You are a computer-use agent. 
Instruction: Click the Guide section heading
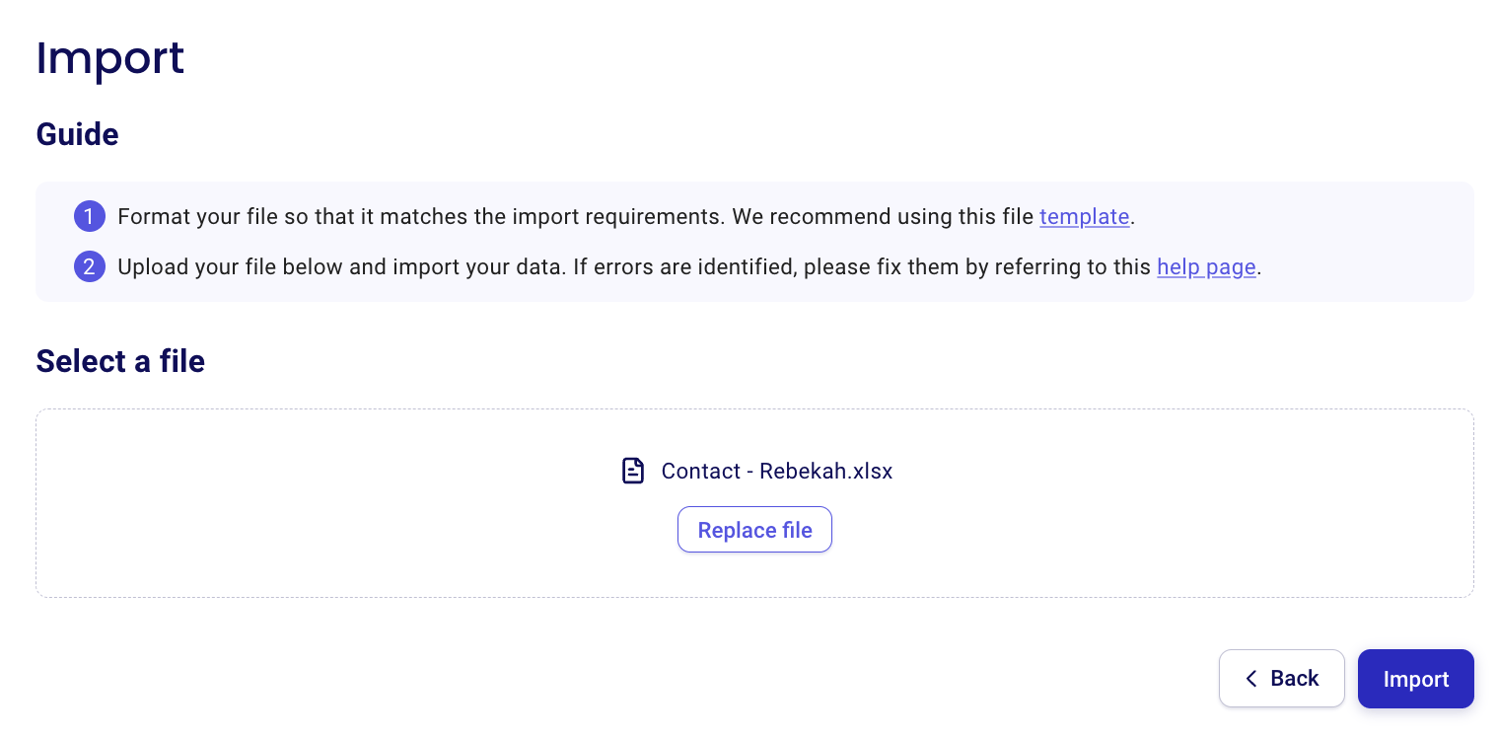(x=77, y=134)
